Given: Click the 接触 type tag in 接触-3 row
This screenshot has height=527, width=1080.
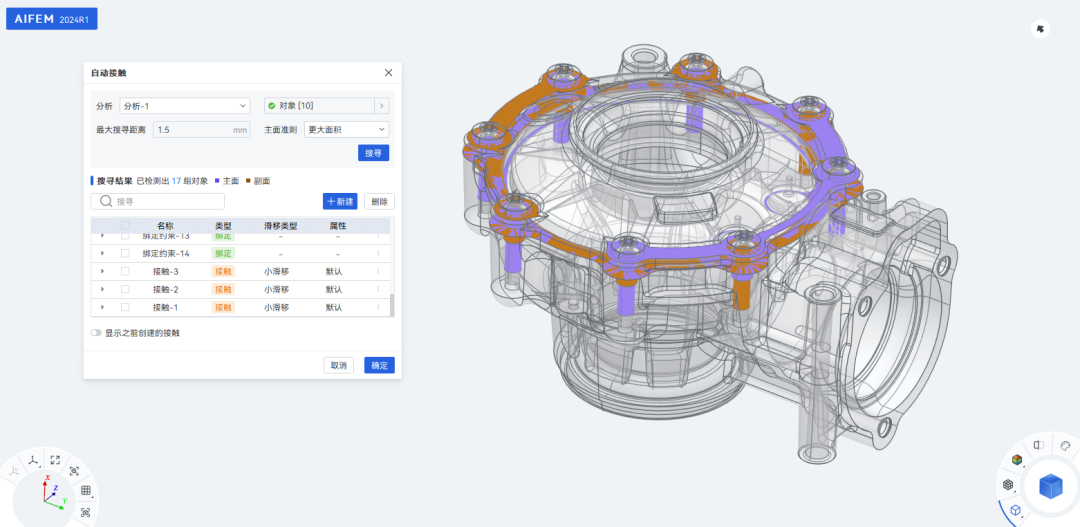Looking at the screenshot, I should coord(223,271).
